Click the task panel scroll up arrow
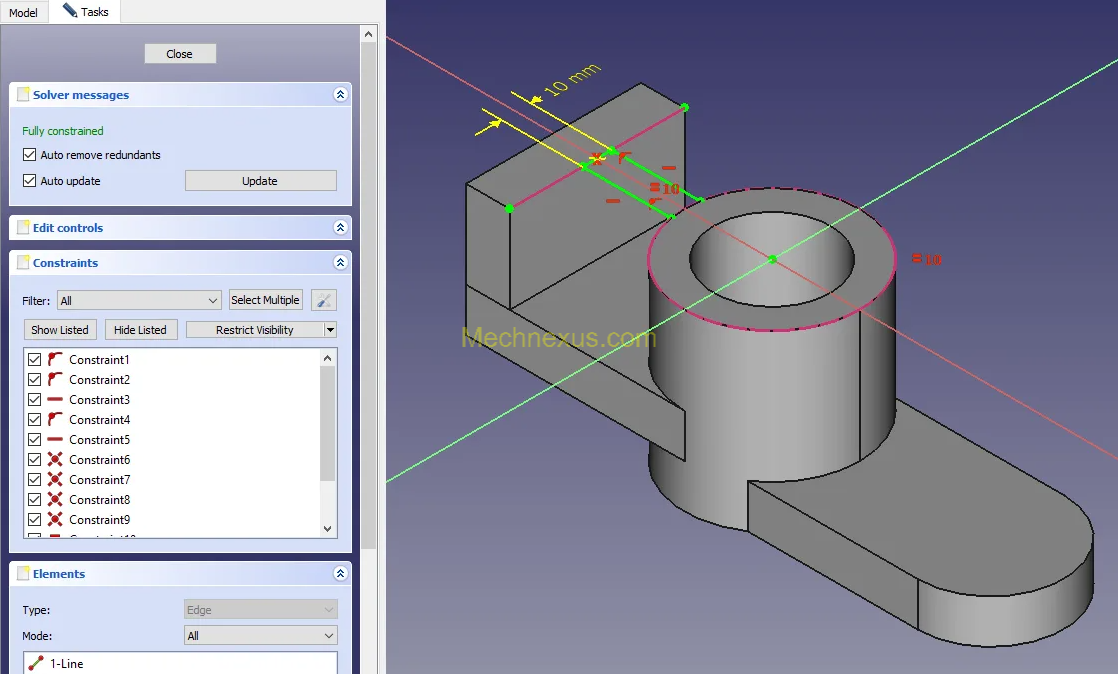 368,34
